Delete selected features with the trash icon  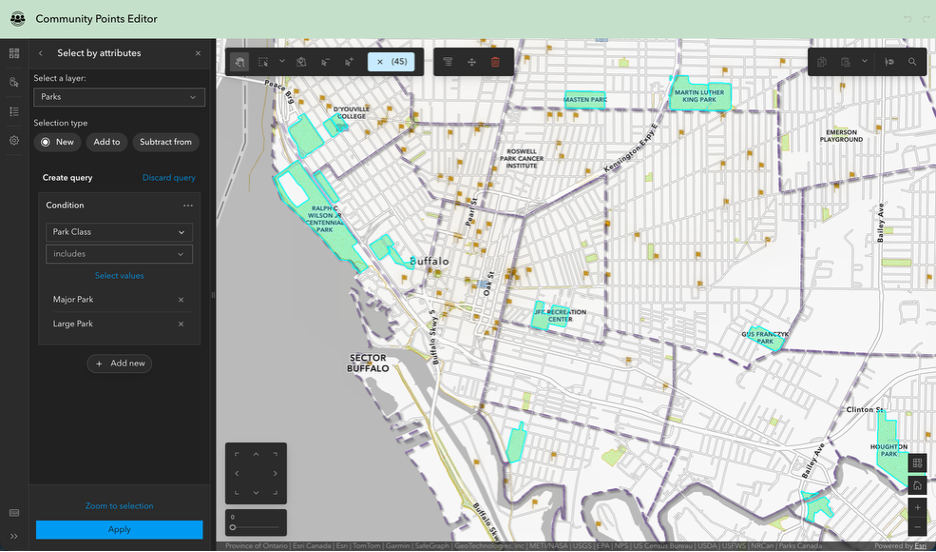495,62
